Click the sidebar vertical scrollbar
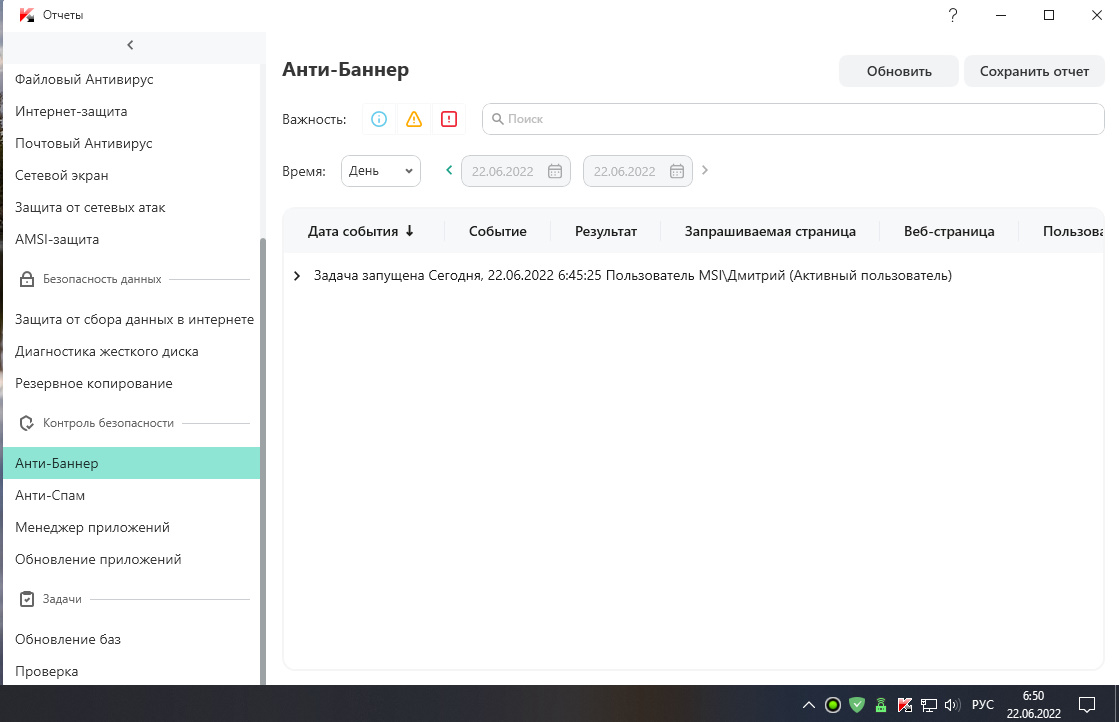1119x722 pixels. (x=263, y=462)
